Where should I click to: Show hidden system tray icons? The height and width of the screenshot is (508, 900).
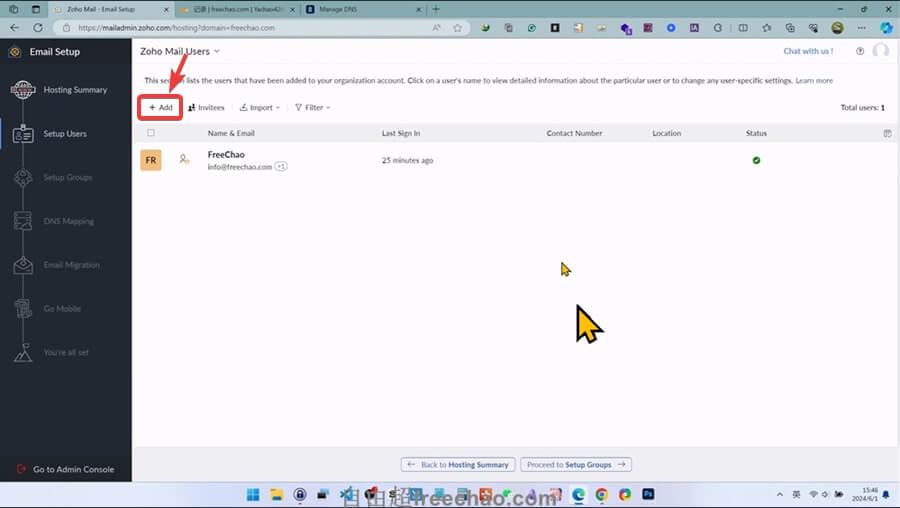tap(779, 494)
